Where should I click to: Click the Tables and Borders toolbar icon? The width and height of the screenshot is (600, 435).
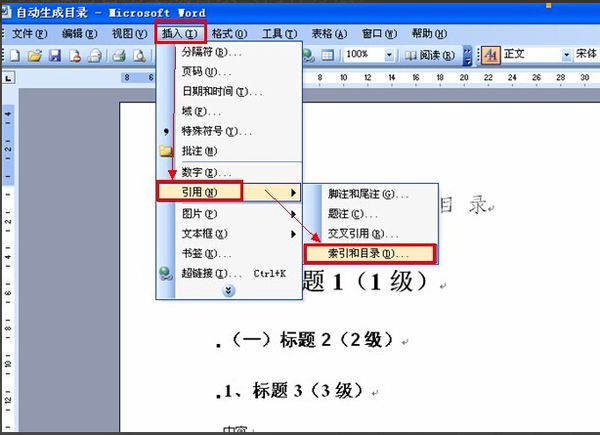327,56
